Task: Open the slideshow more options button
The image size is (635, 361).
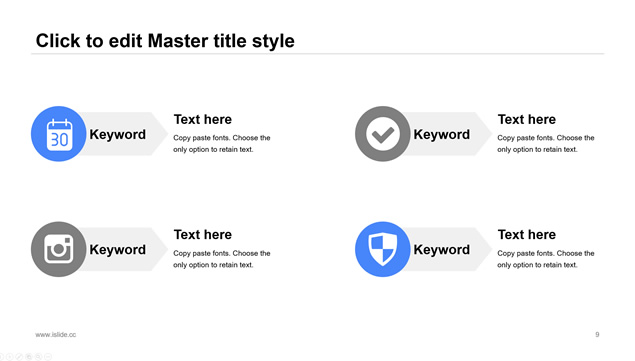Action: (x=48, y=357)
